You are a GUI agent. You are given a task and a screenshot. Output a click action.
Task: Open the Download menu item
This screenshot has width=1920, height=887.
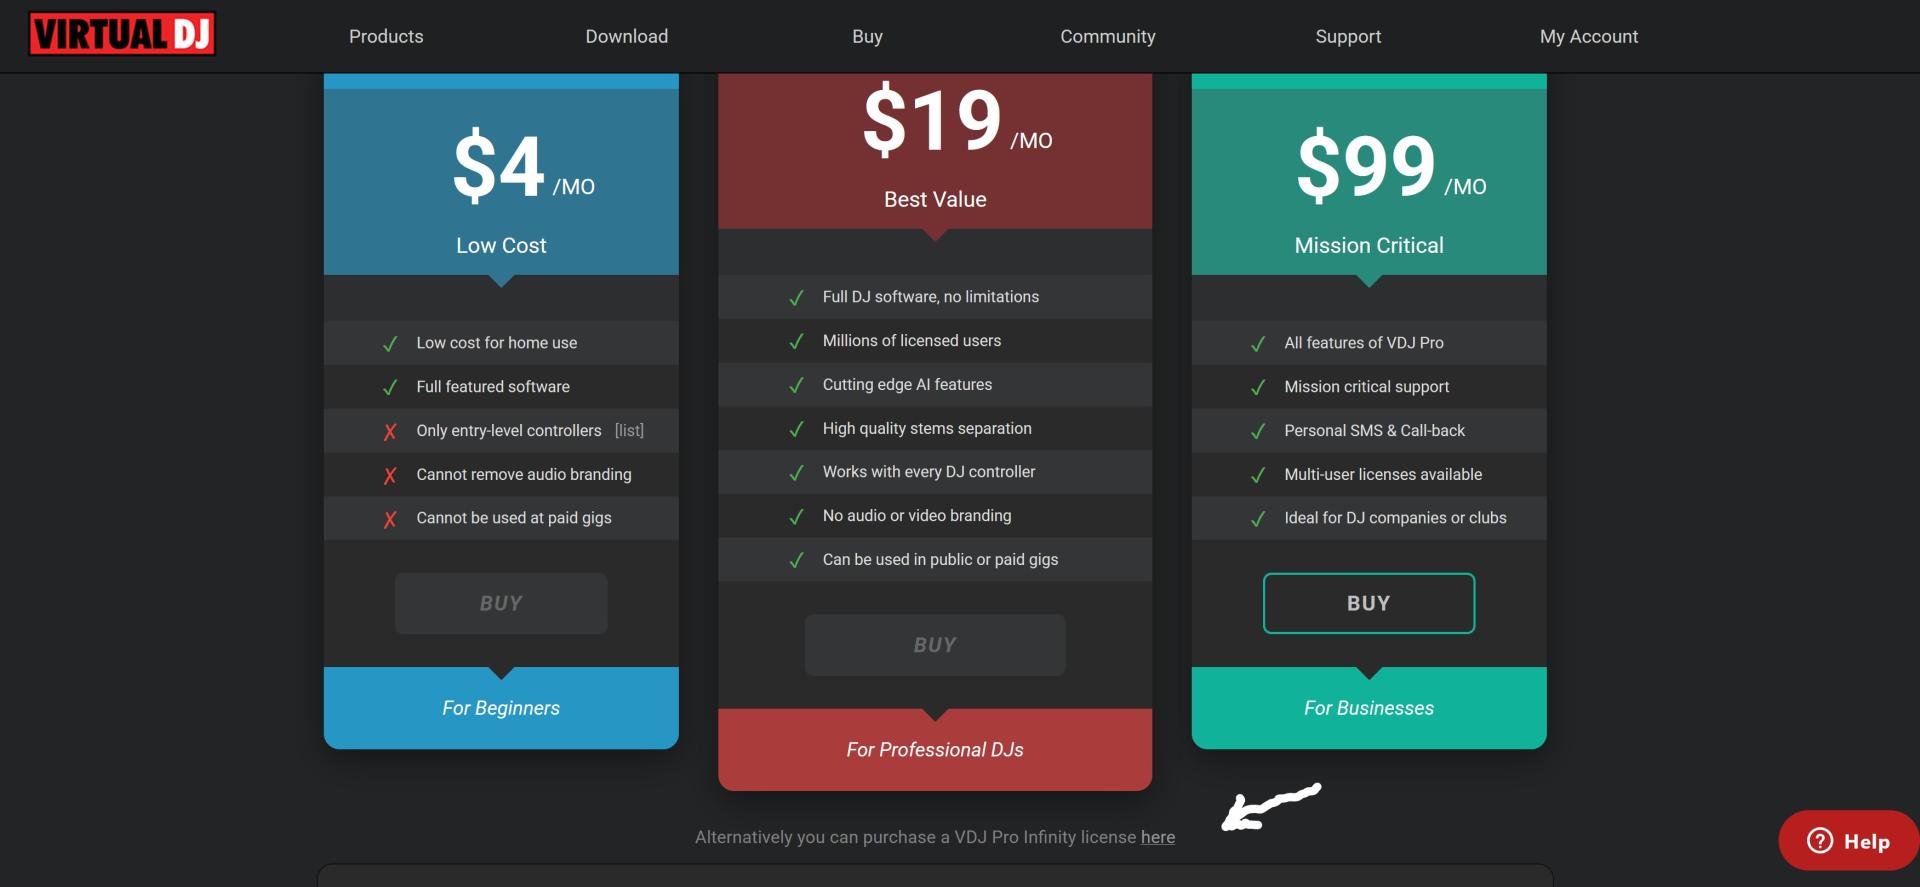627,37
